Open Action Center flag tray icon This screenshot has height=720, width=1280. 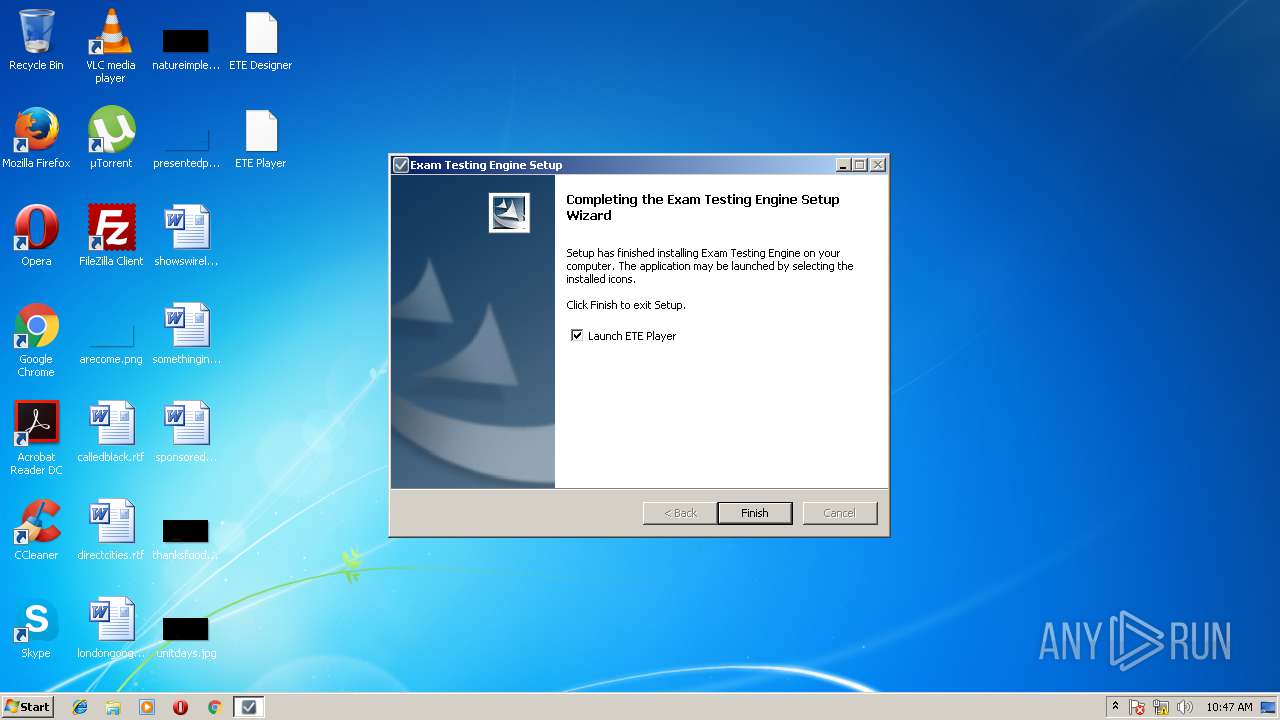pyautogui.click(x=1138, y=707)
